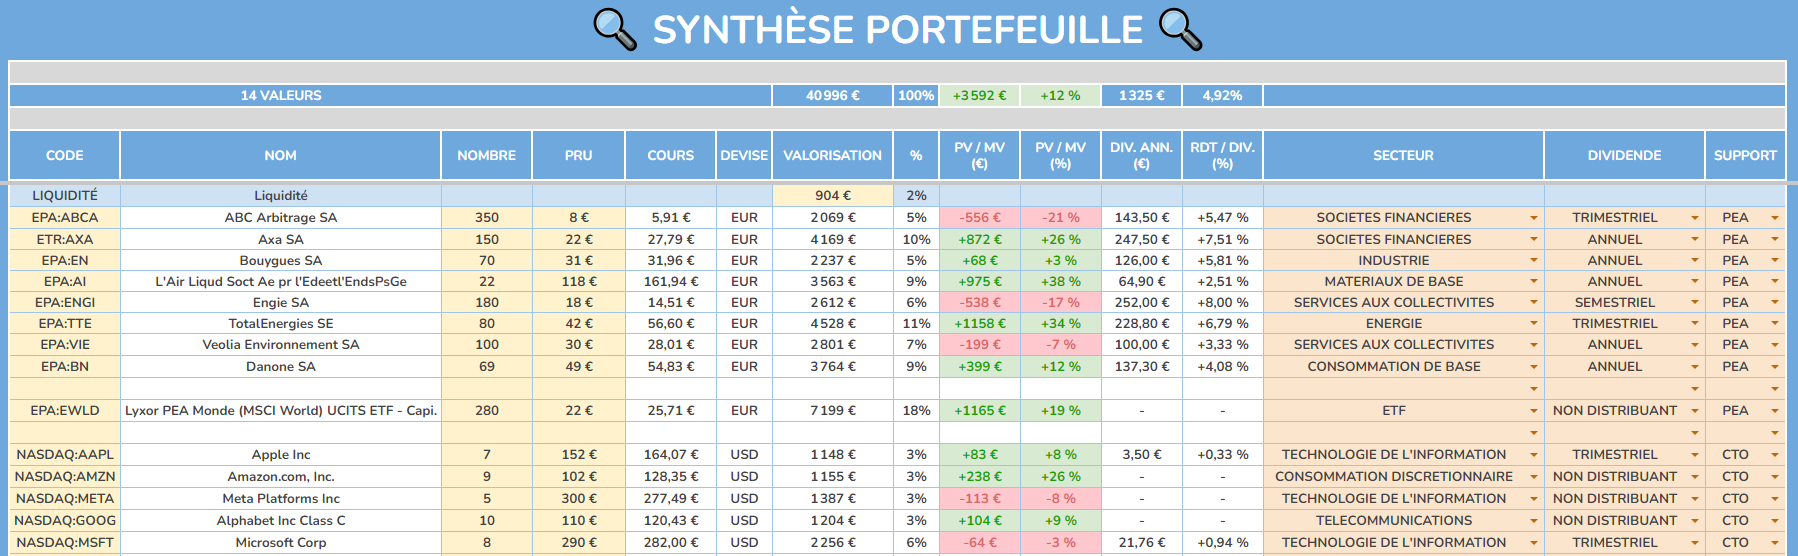Viewport: 1798px width, 556px height.
Task: Select the TELECOMMUNICATIONS sector cell
Action: pos(1403,521)
